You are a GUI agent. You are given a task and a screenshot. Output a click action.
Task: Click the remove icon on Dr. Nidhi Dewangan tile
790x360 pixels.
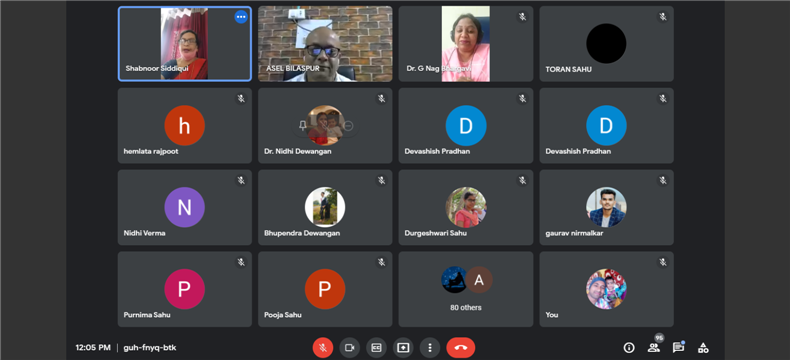coord(348,125)
